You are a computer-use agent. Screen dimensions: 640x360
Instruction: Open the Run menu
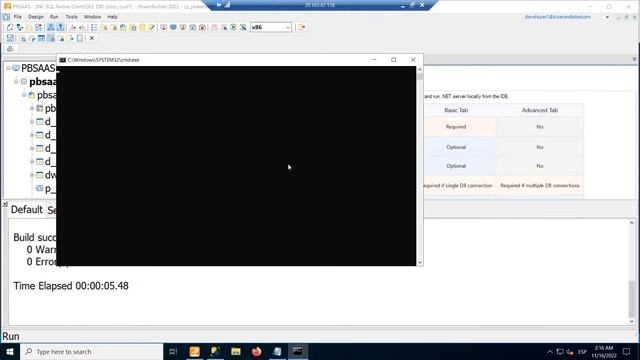coord(54,17)
